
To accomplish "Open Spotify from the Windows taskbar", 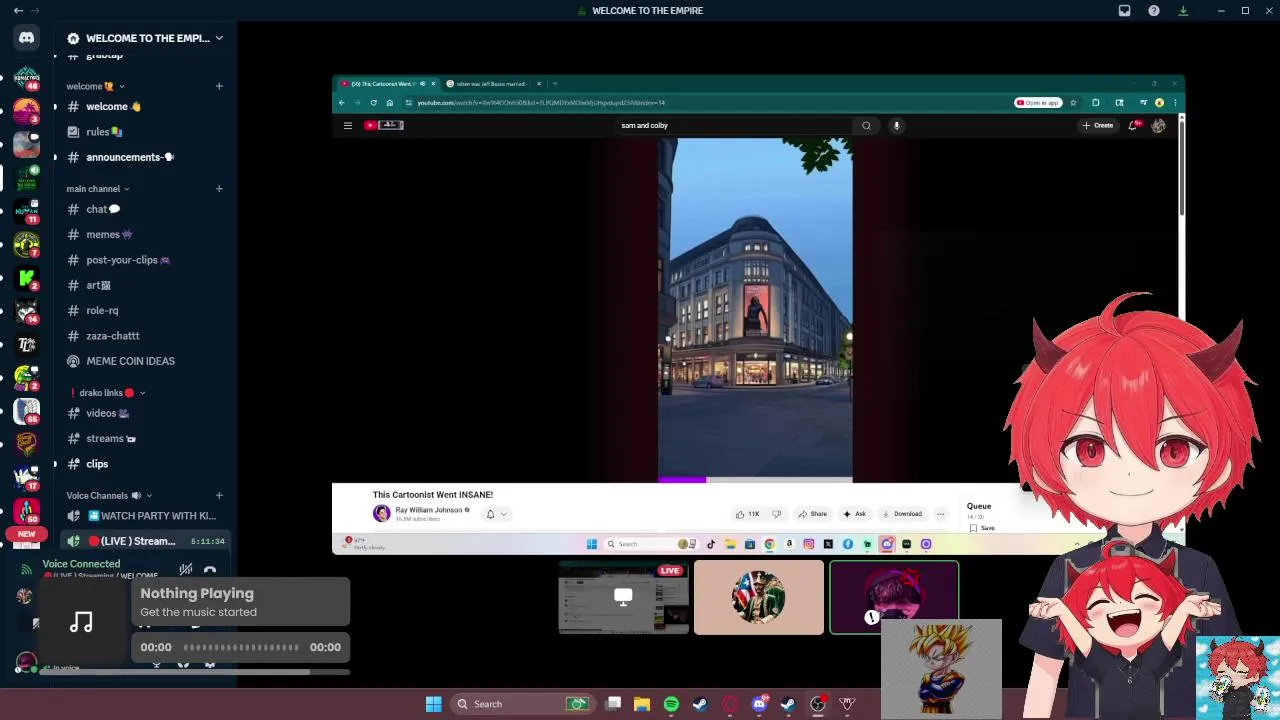I will click(671, 704).
